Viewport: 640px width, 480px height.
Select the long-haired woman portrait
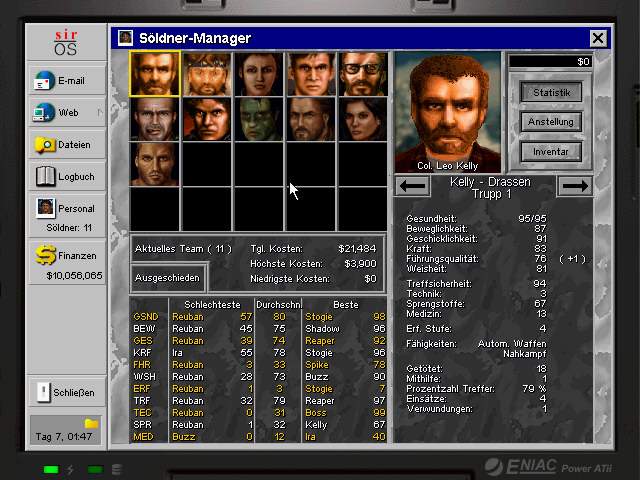pos(363,119)
